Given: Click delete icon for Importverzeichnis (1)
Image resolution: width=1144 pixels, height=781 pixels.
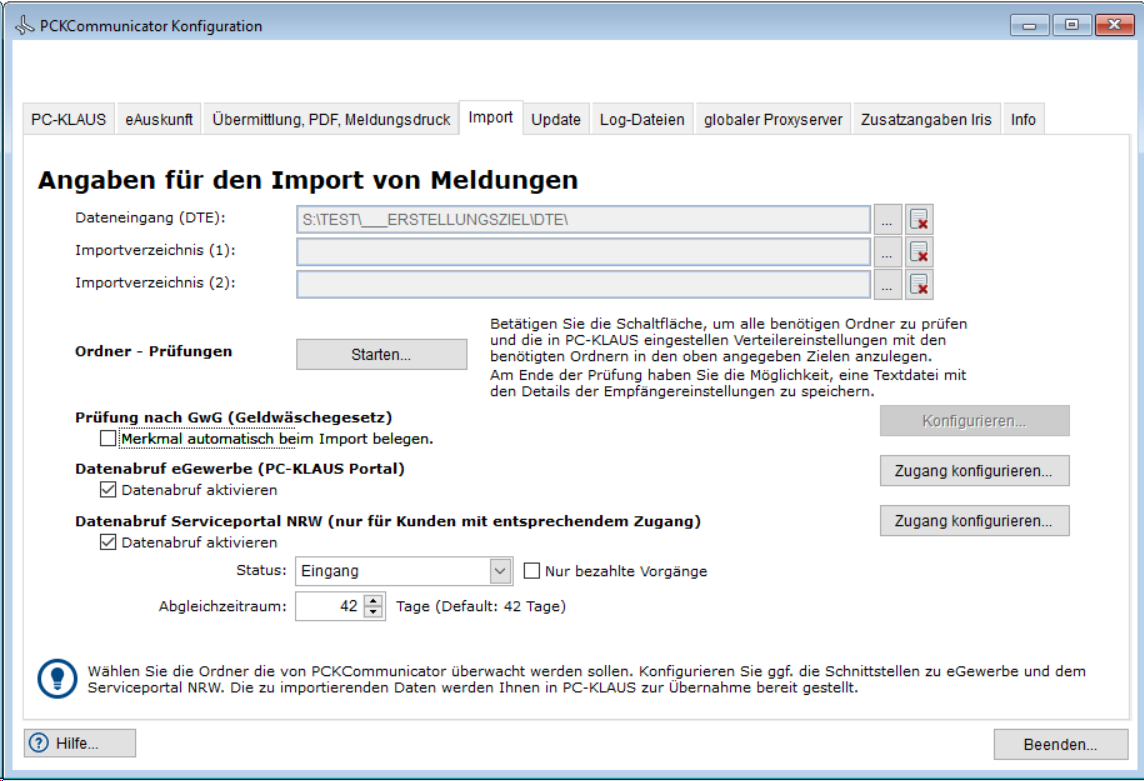Looking at the screenshot, I should [919, 252].
